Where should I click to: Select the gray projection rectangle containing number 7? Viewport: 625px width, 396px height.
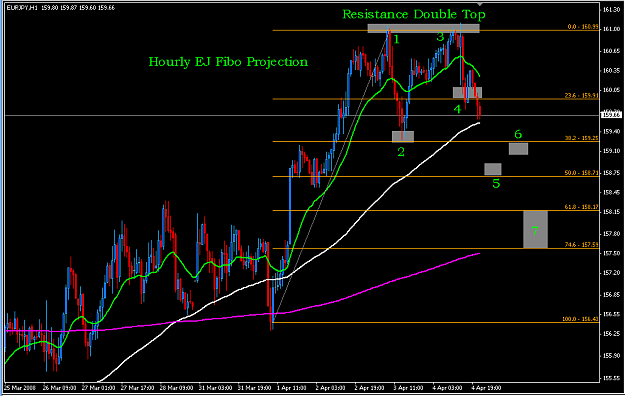pos(535,230)
